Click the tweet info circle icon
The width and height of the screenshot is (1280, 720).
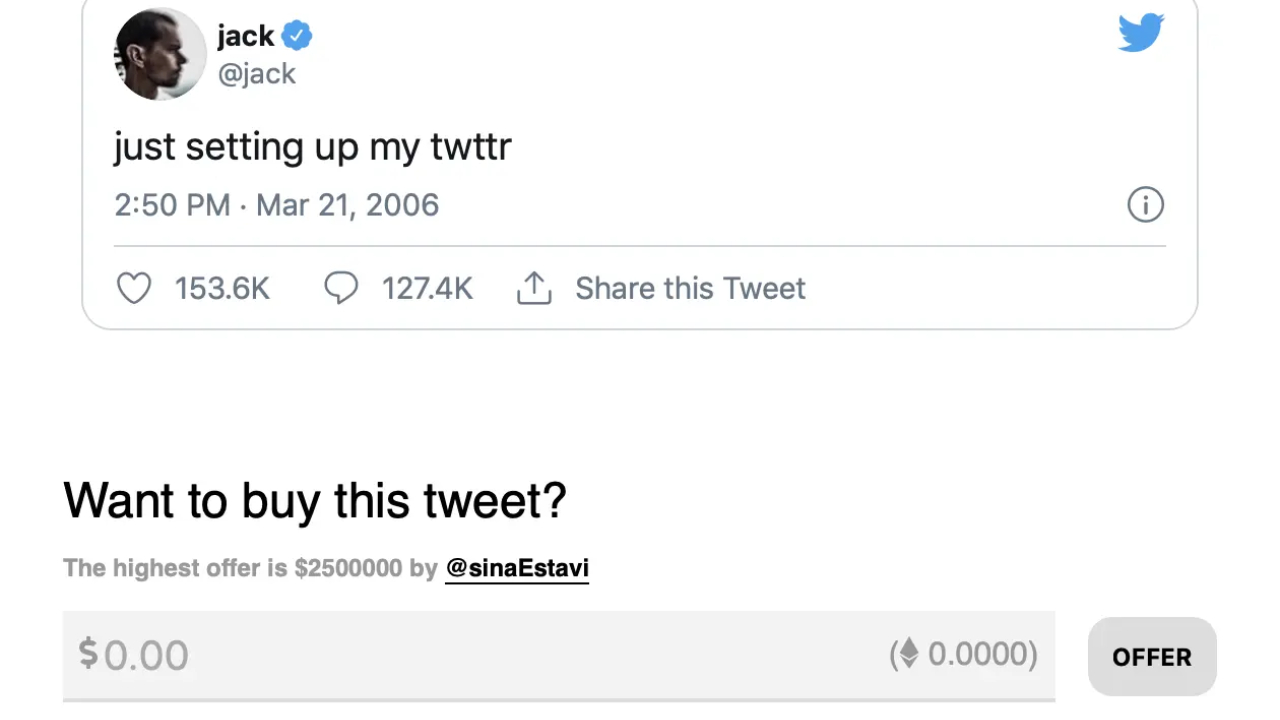click(1145, 205)
